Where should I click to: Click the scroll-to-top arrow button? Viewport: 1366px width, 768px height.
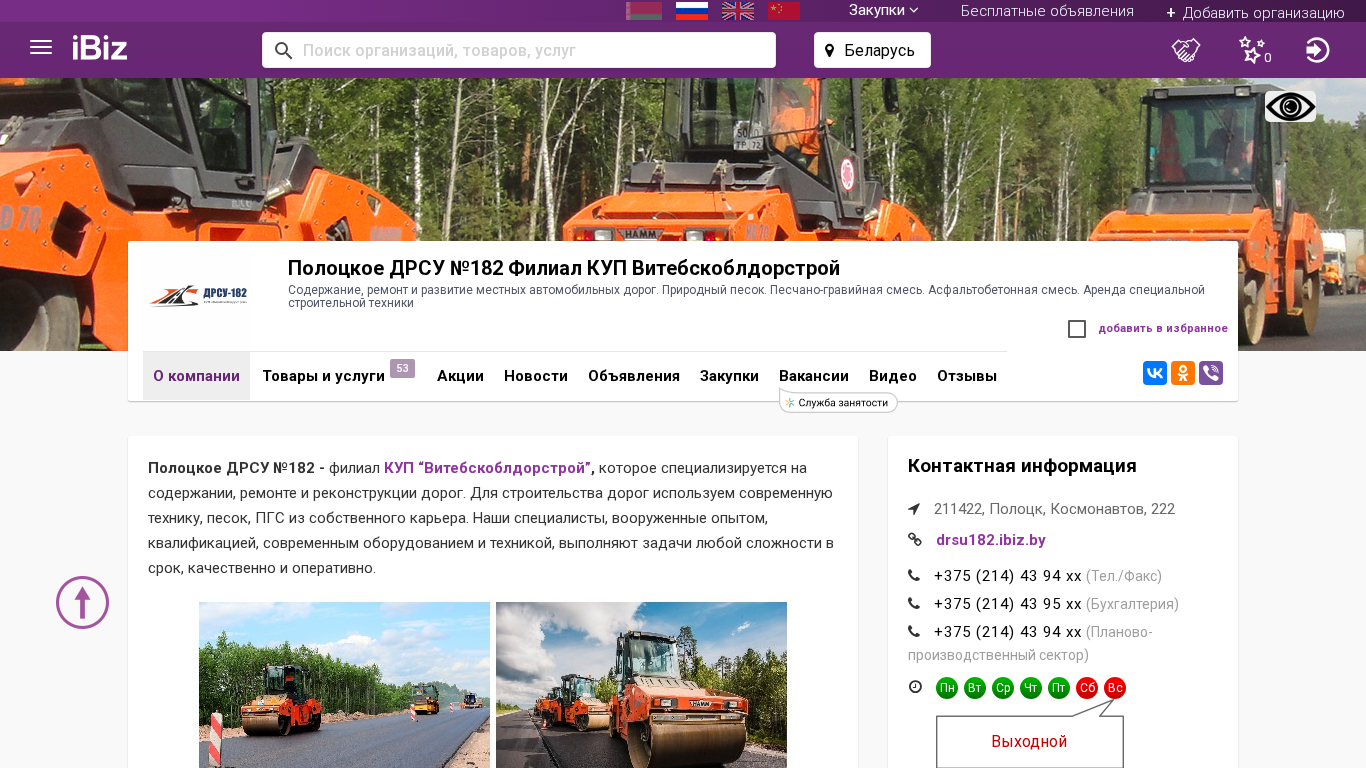(x=82, y=602)
